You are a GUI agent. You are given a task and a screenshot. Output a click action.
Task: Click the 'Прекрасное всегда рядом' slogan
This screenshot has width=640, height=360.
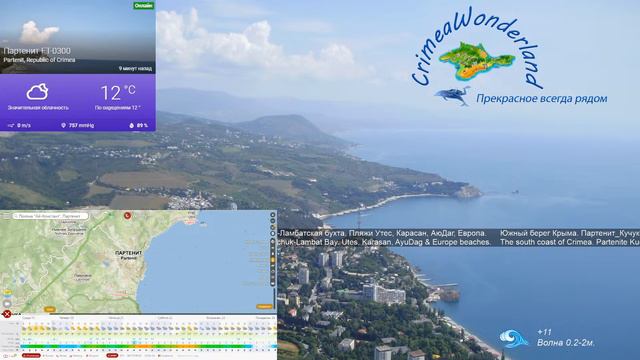pyautogui.click(x=541, y=98)
